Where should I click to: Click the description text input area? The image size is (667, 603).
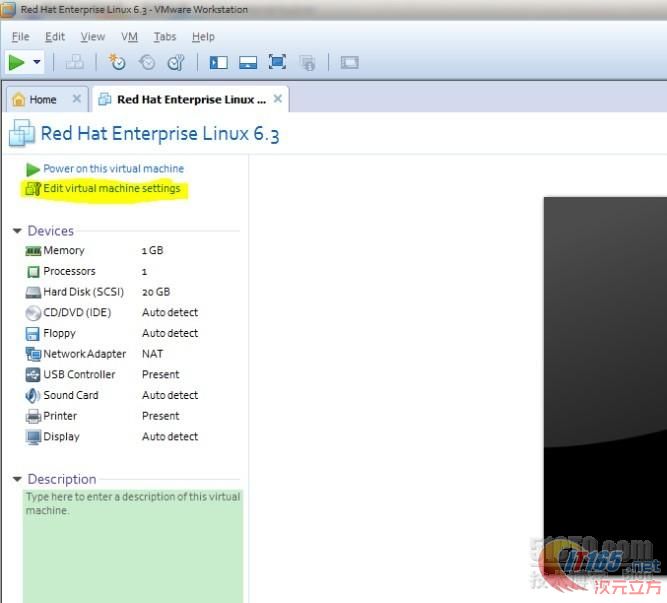click(x=133, y=546)
